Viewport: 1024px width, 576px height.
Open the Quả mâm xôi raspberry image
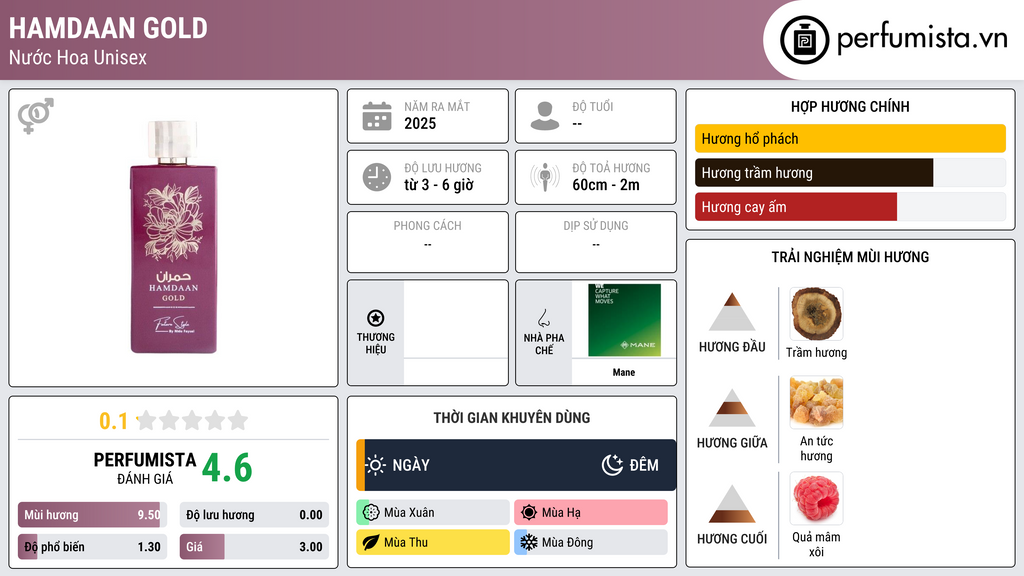coord(816,498)
